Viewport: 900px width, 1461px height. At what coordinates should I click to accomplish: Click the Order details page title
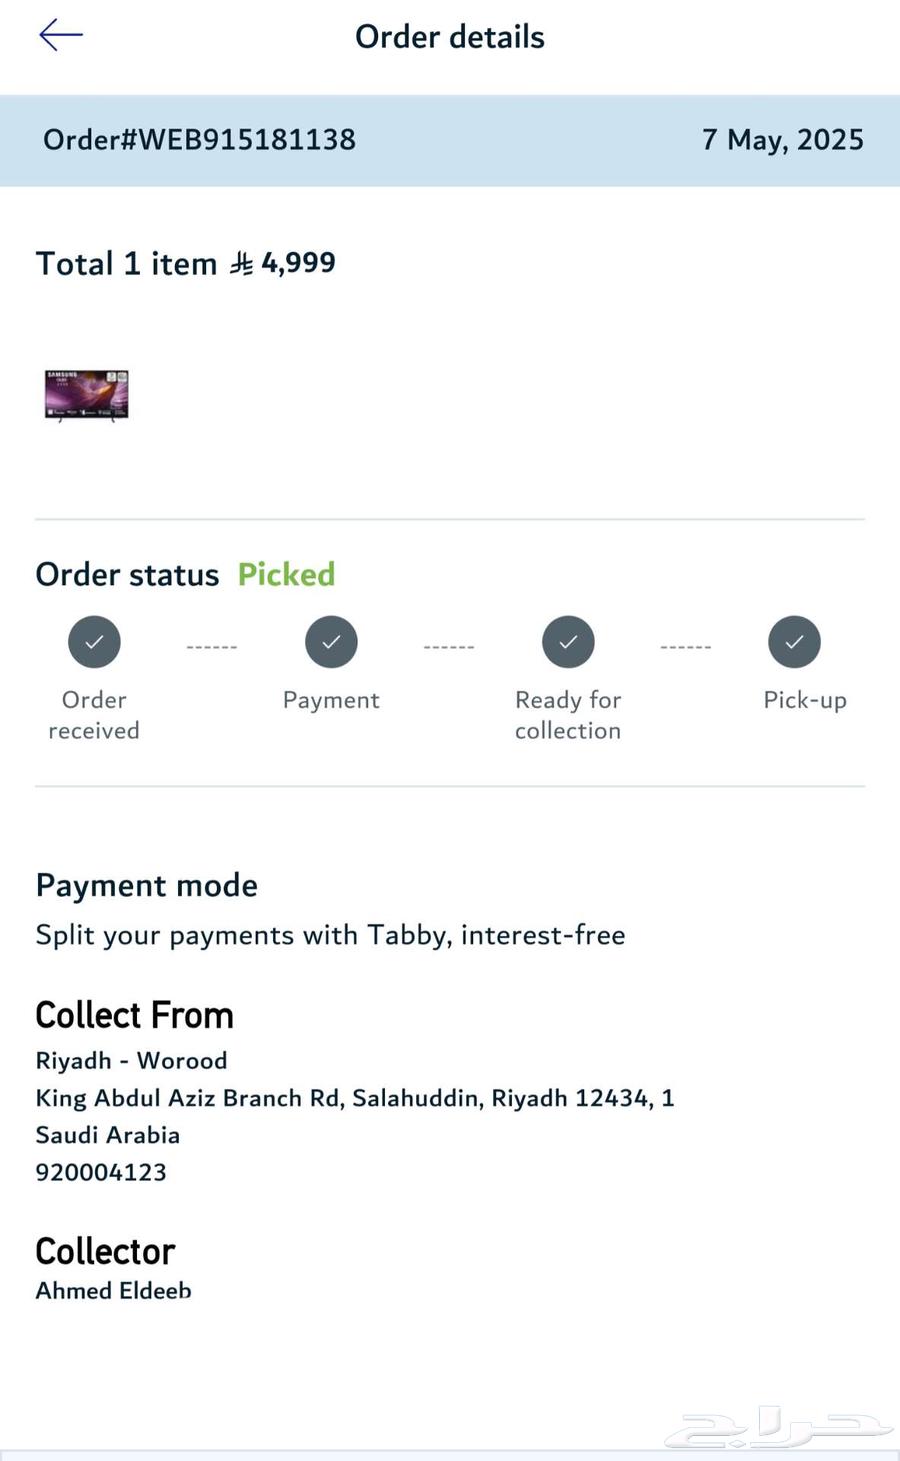pos(450,37)
